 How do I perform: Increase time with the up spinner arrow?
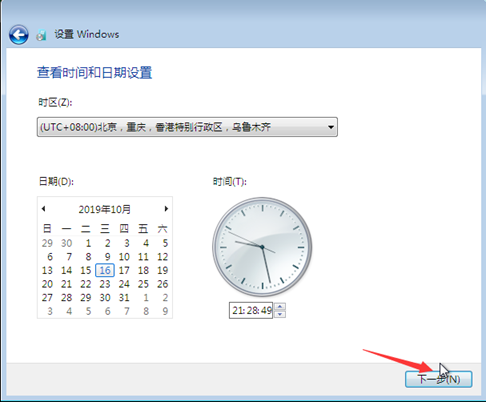pos(280,307)
